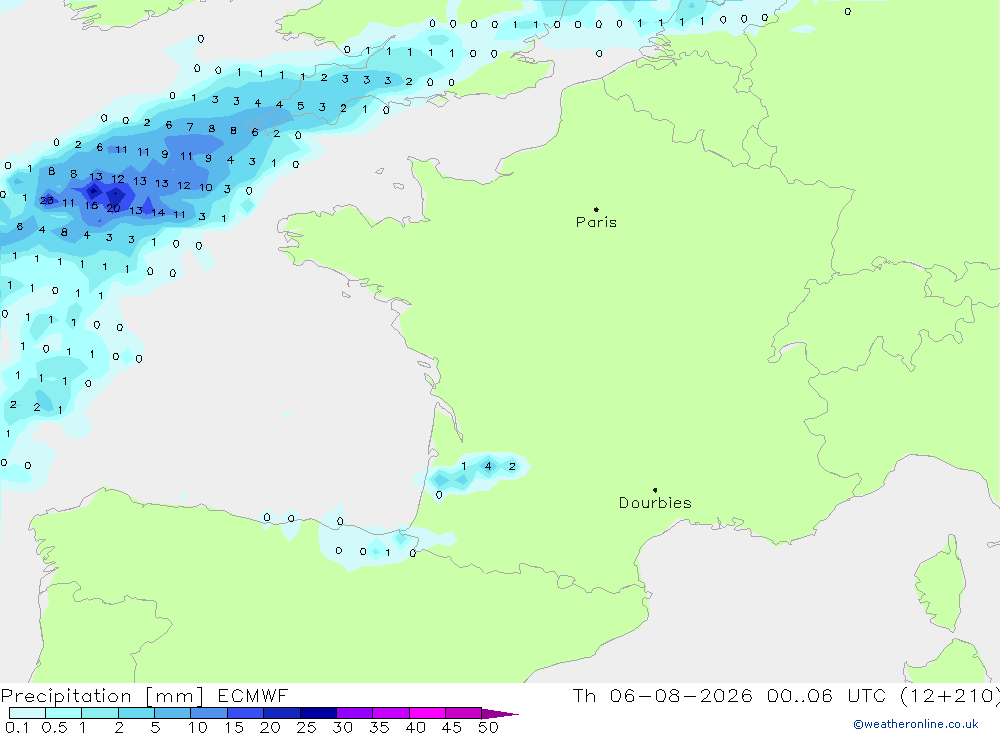Pick the 10–15 mm legend color swatch

pyautogui.click(x=209, y=713)
